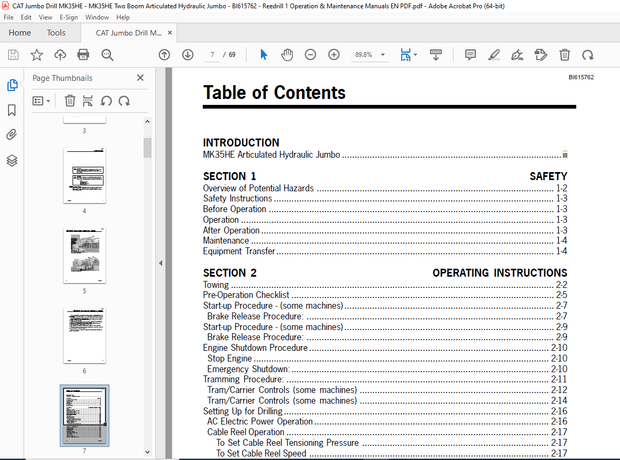The width and height of the screenshot is (620, 460).
Task: Open the thumbnails options menu dropdown
Action: coord(41,101)
